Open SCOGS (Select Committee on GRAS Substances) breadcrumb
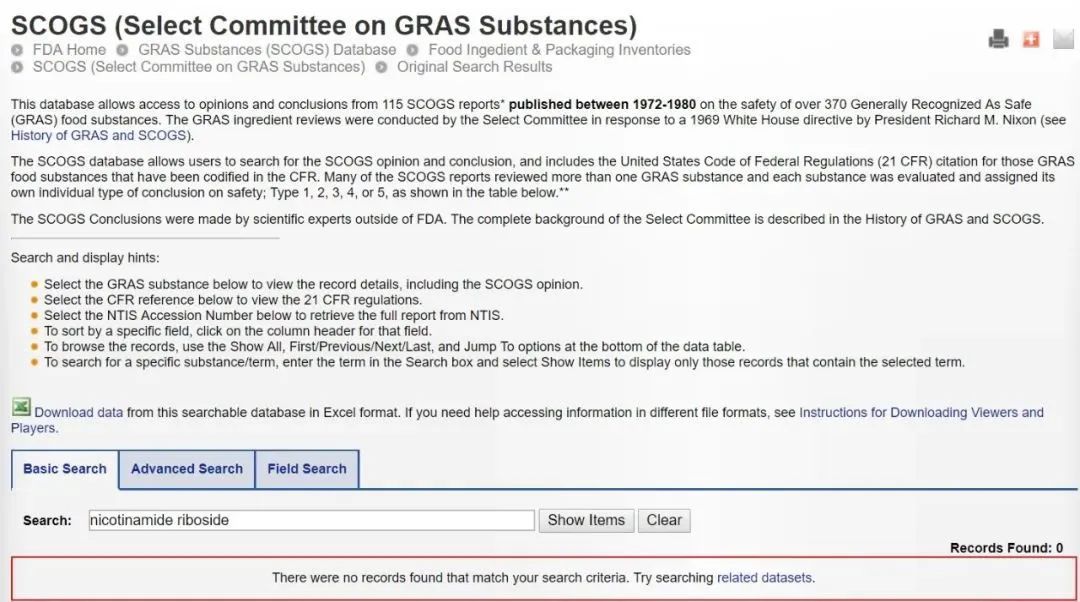Image resolution: width=1080 pixels, height=602 pixels. 199,67
